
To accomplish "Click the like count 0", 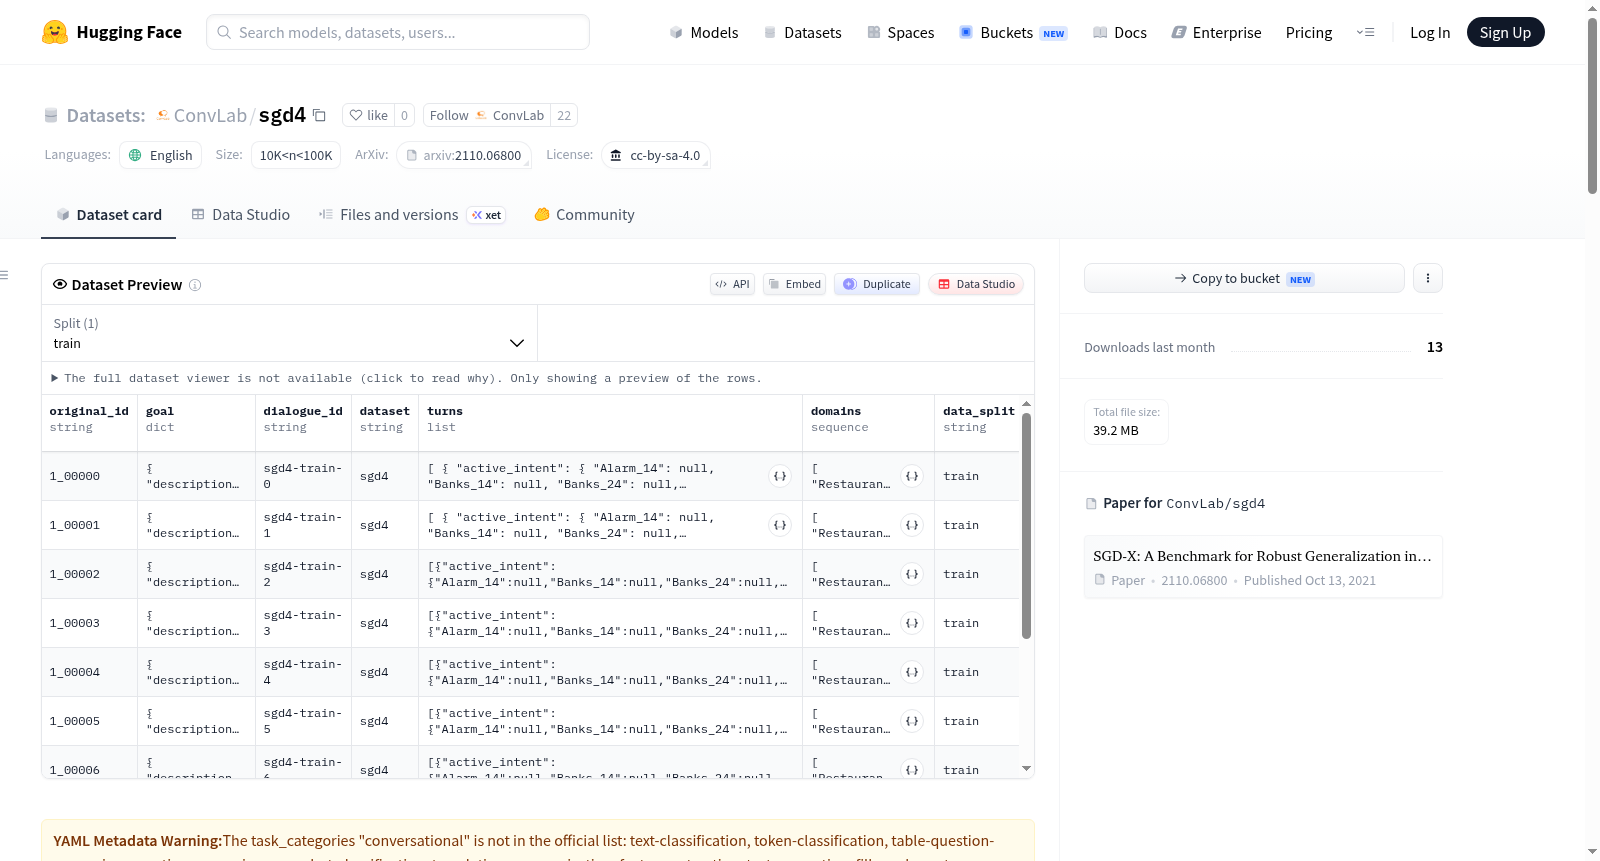I will point(404,115).
